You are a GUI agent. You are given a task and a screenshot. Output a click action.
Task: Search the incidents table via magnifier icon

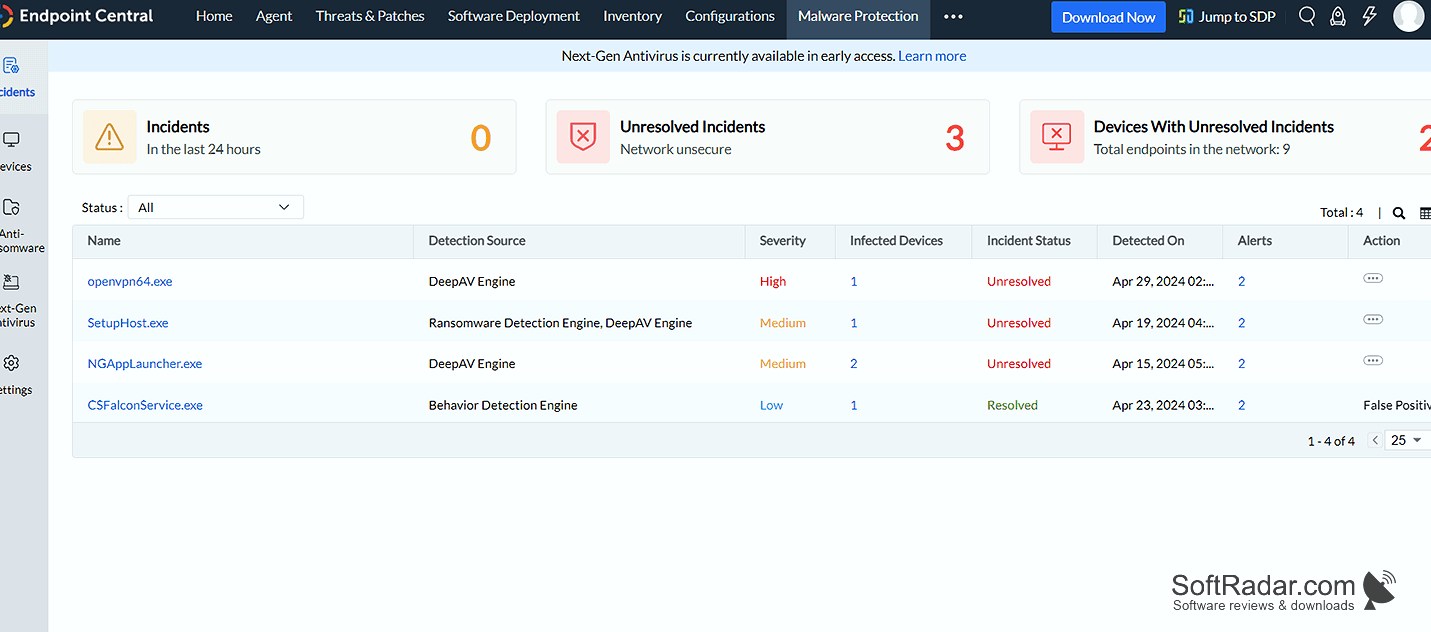(1399, 213)
